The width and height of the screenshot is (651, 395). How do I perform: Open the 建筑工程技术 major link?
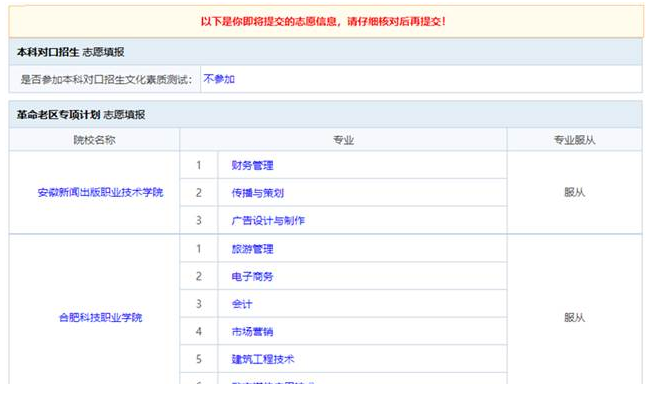point(263,359)
